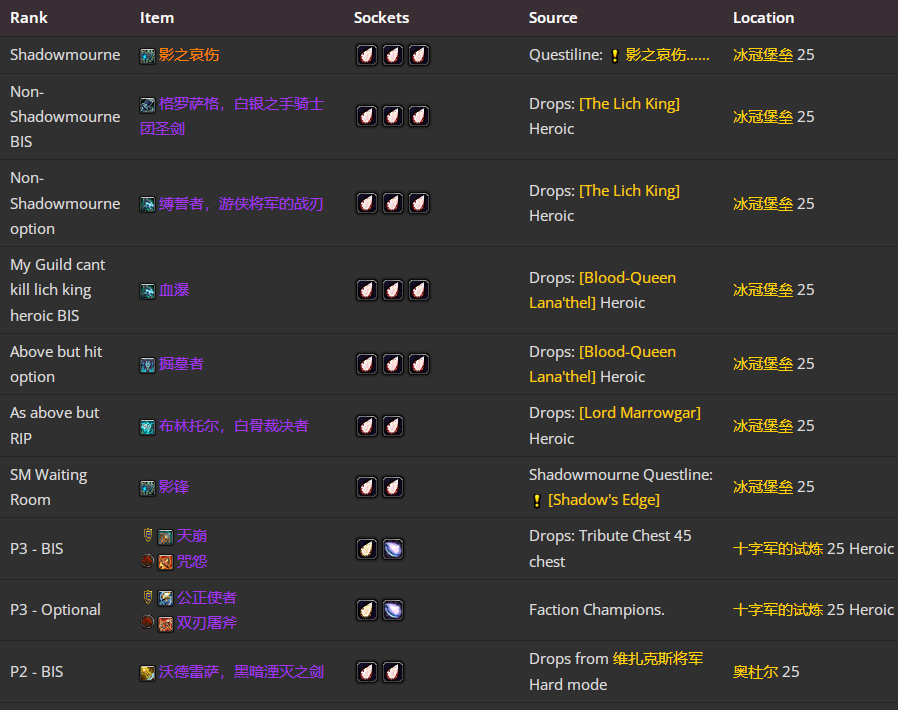Click the blue meta gem socket in P3 - BIS row
898x710 pixels.
393,549
